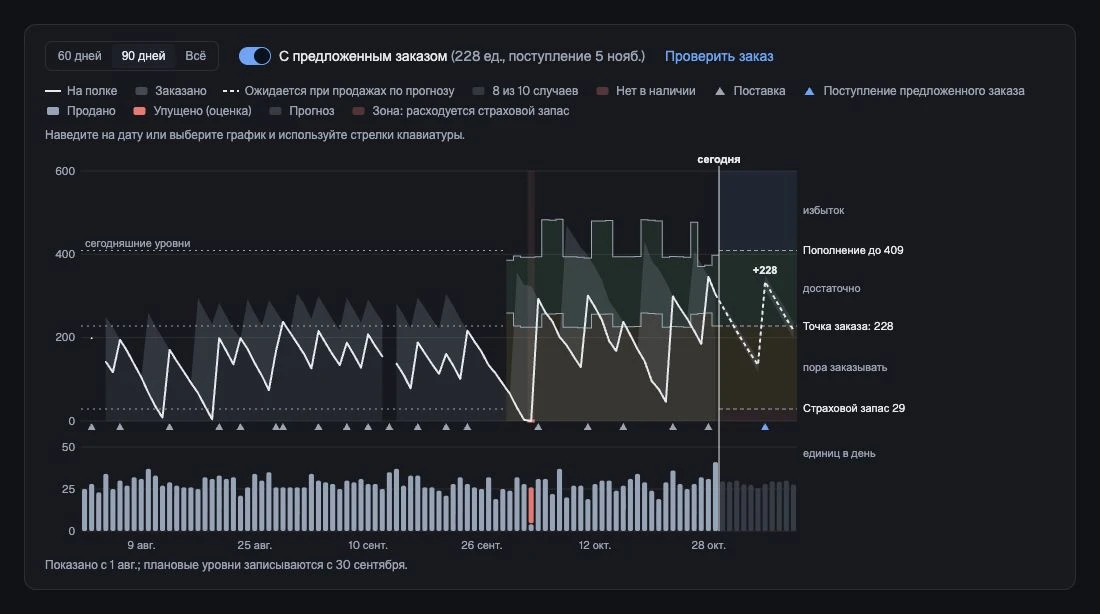The width and height of the screenshot is (1100, 614).
Task: Click the Зона: расходуется страховой запас swatch
Action: pyautogui.click(x=358, y=111)
